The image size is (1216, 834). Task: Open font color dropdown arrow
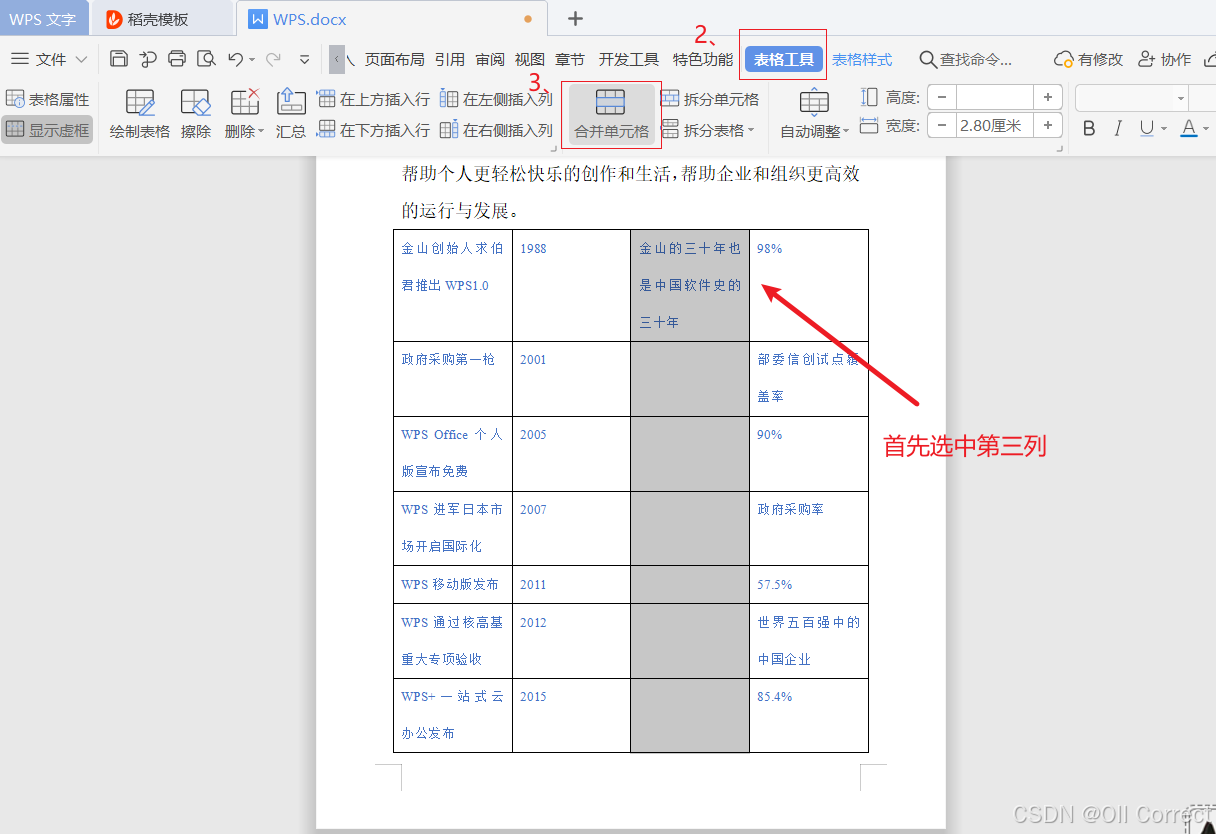[x=1206, y=128]
